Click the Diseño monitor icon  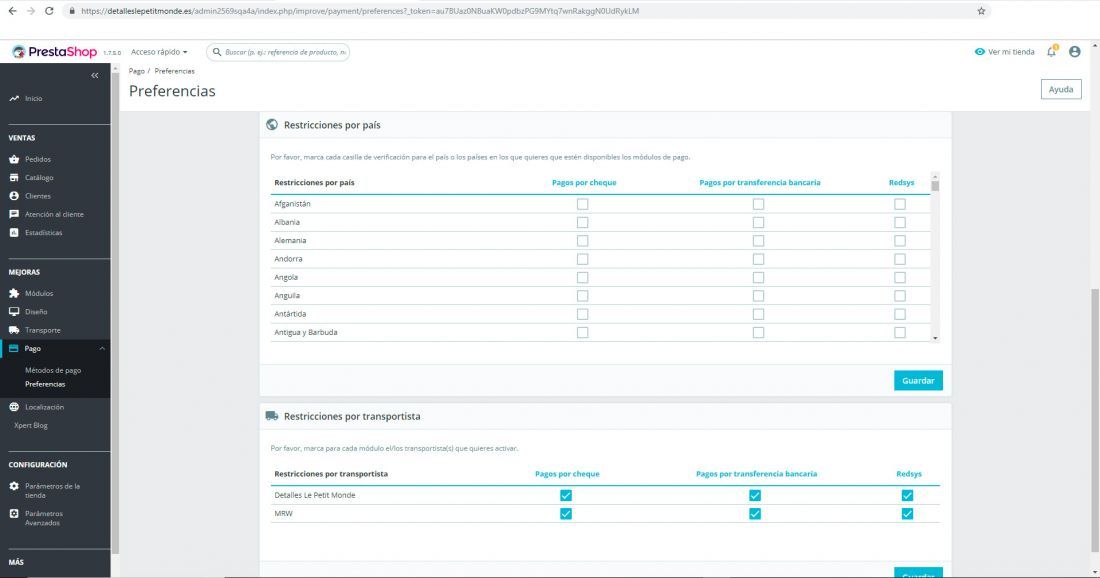pos(14,311)
